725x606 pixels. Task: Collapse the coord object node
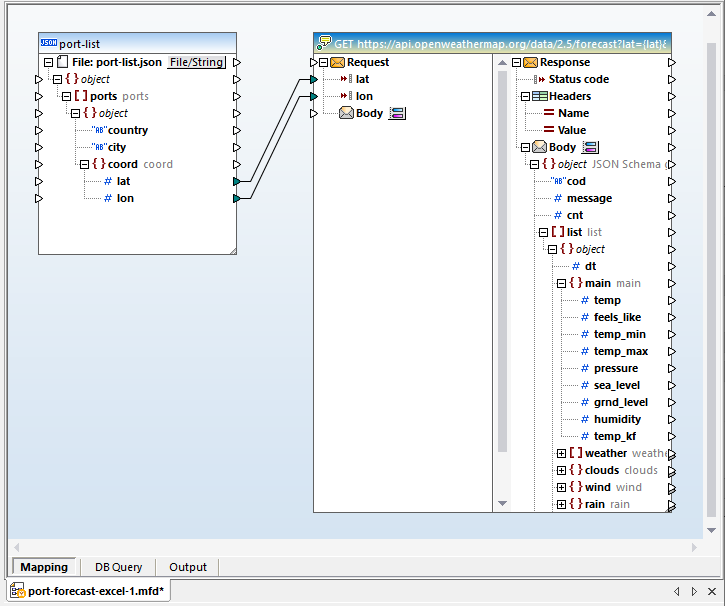click(85, 164)
